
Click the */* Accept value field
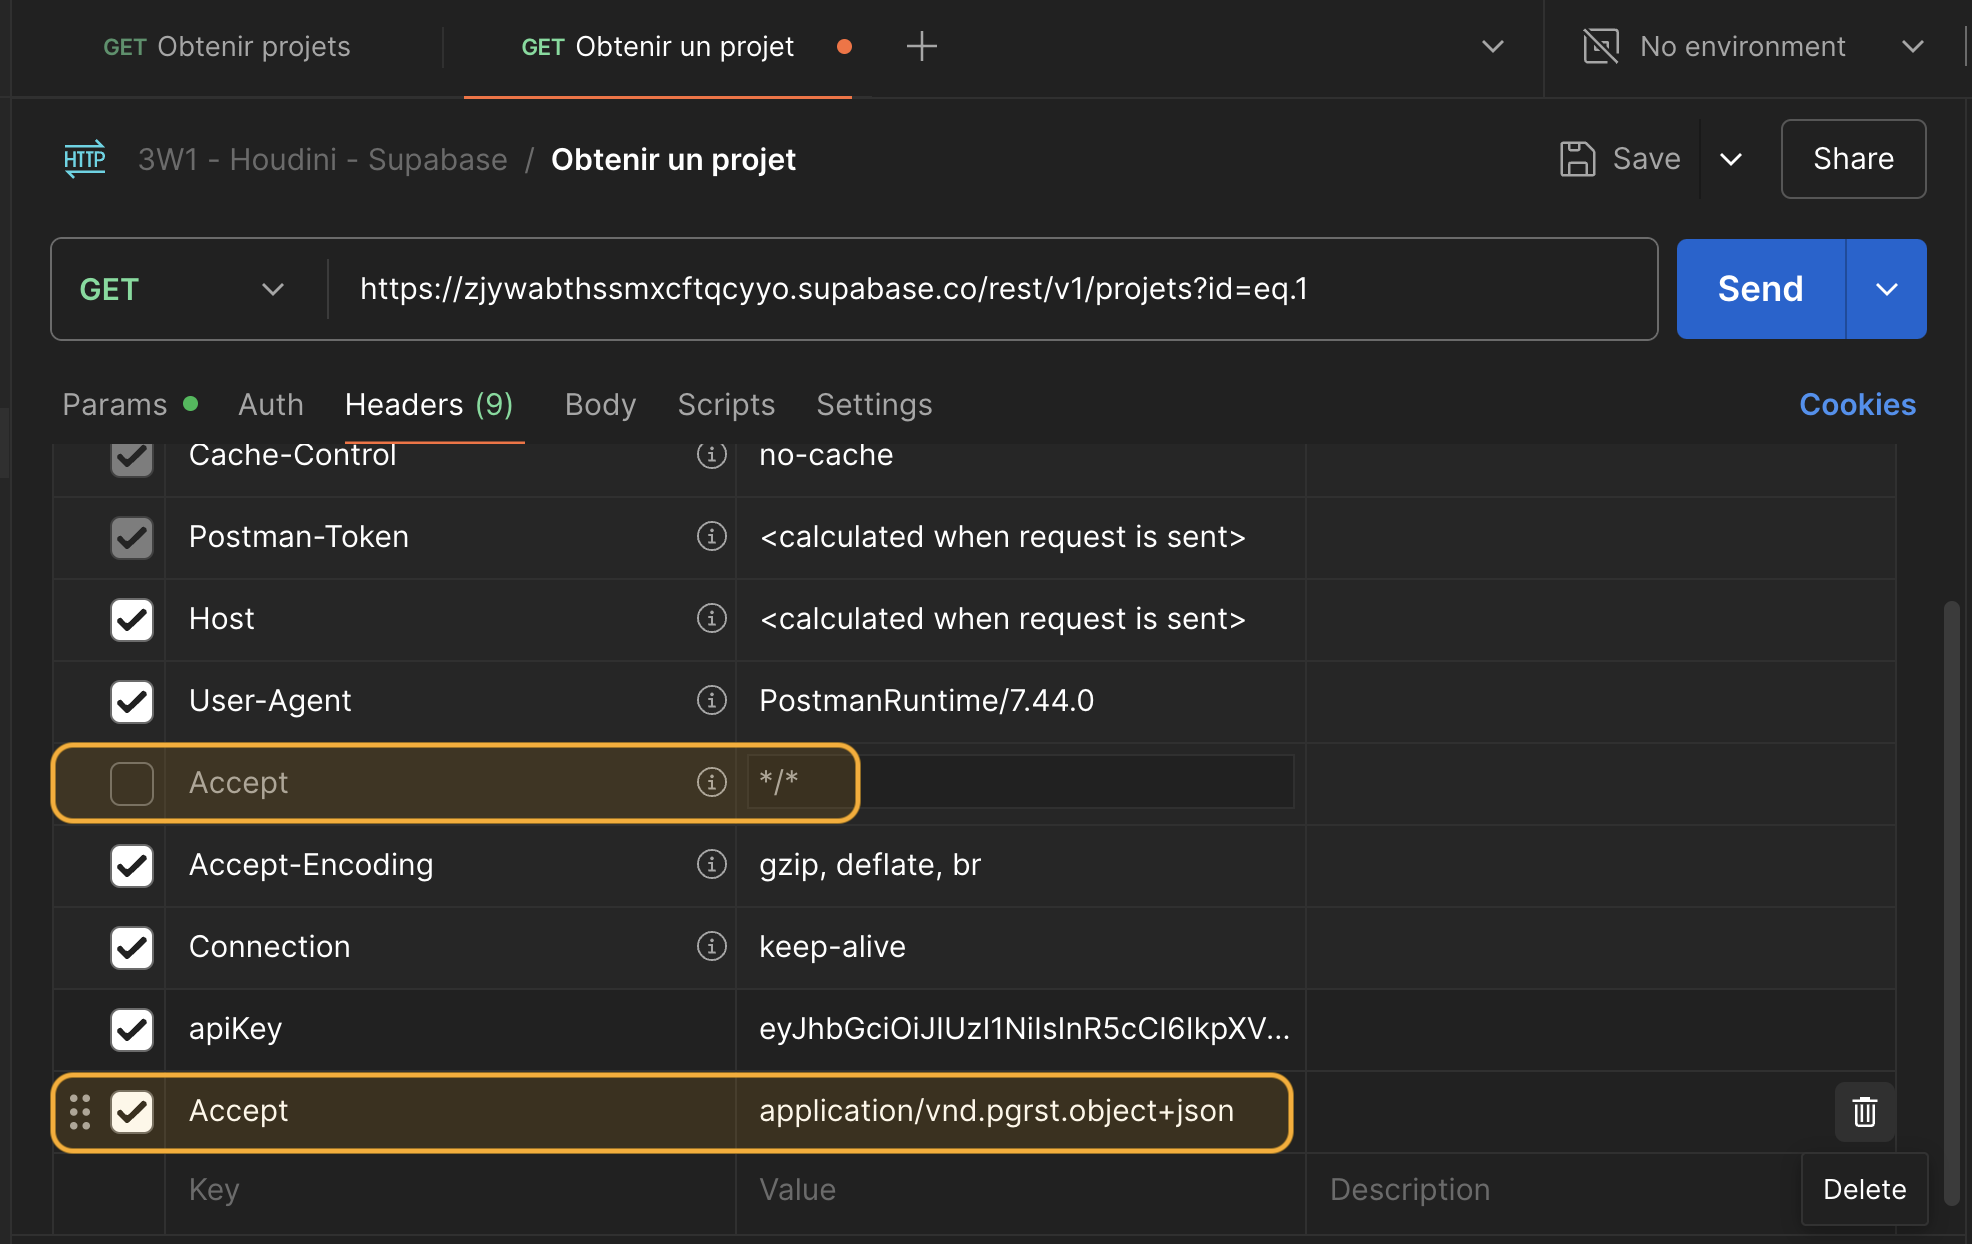[x=1020, y=781]
